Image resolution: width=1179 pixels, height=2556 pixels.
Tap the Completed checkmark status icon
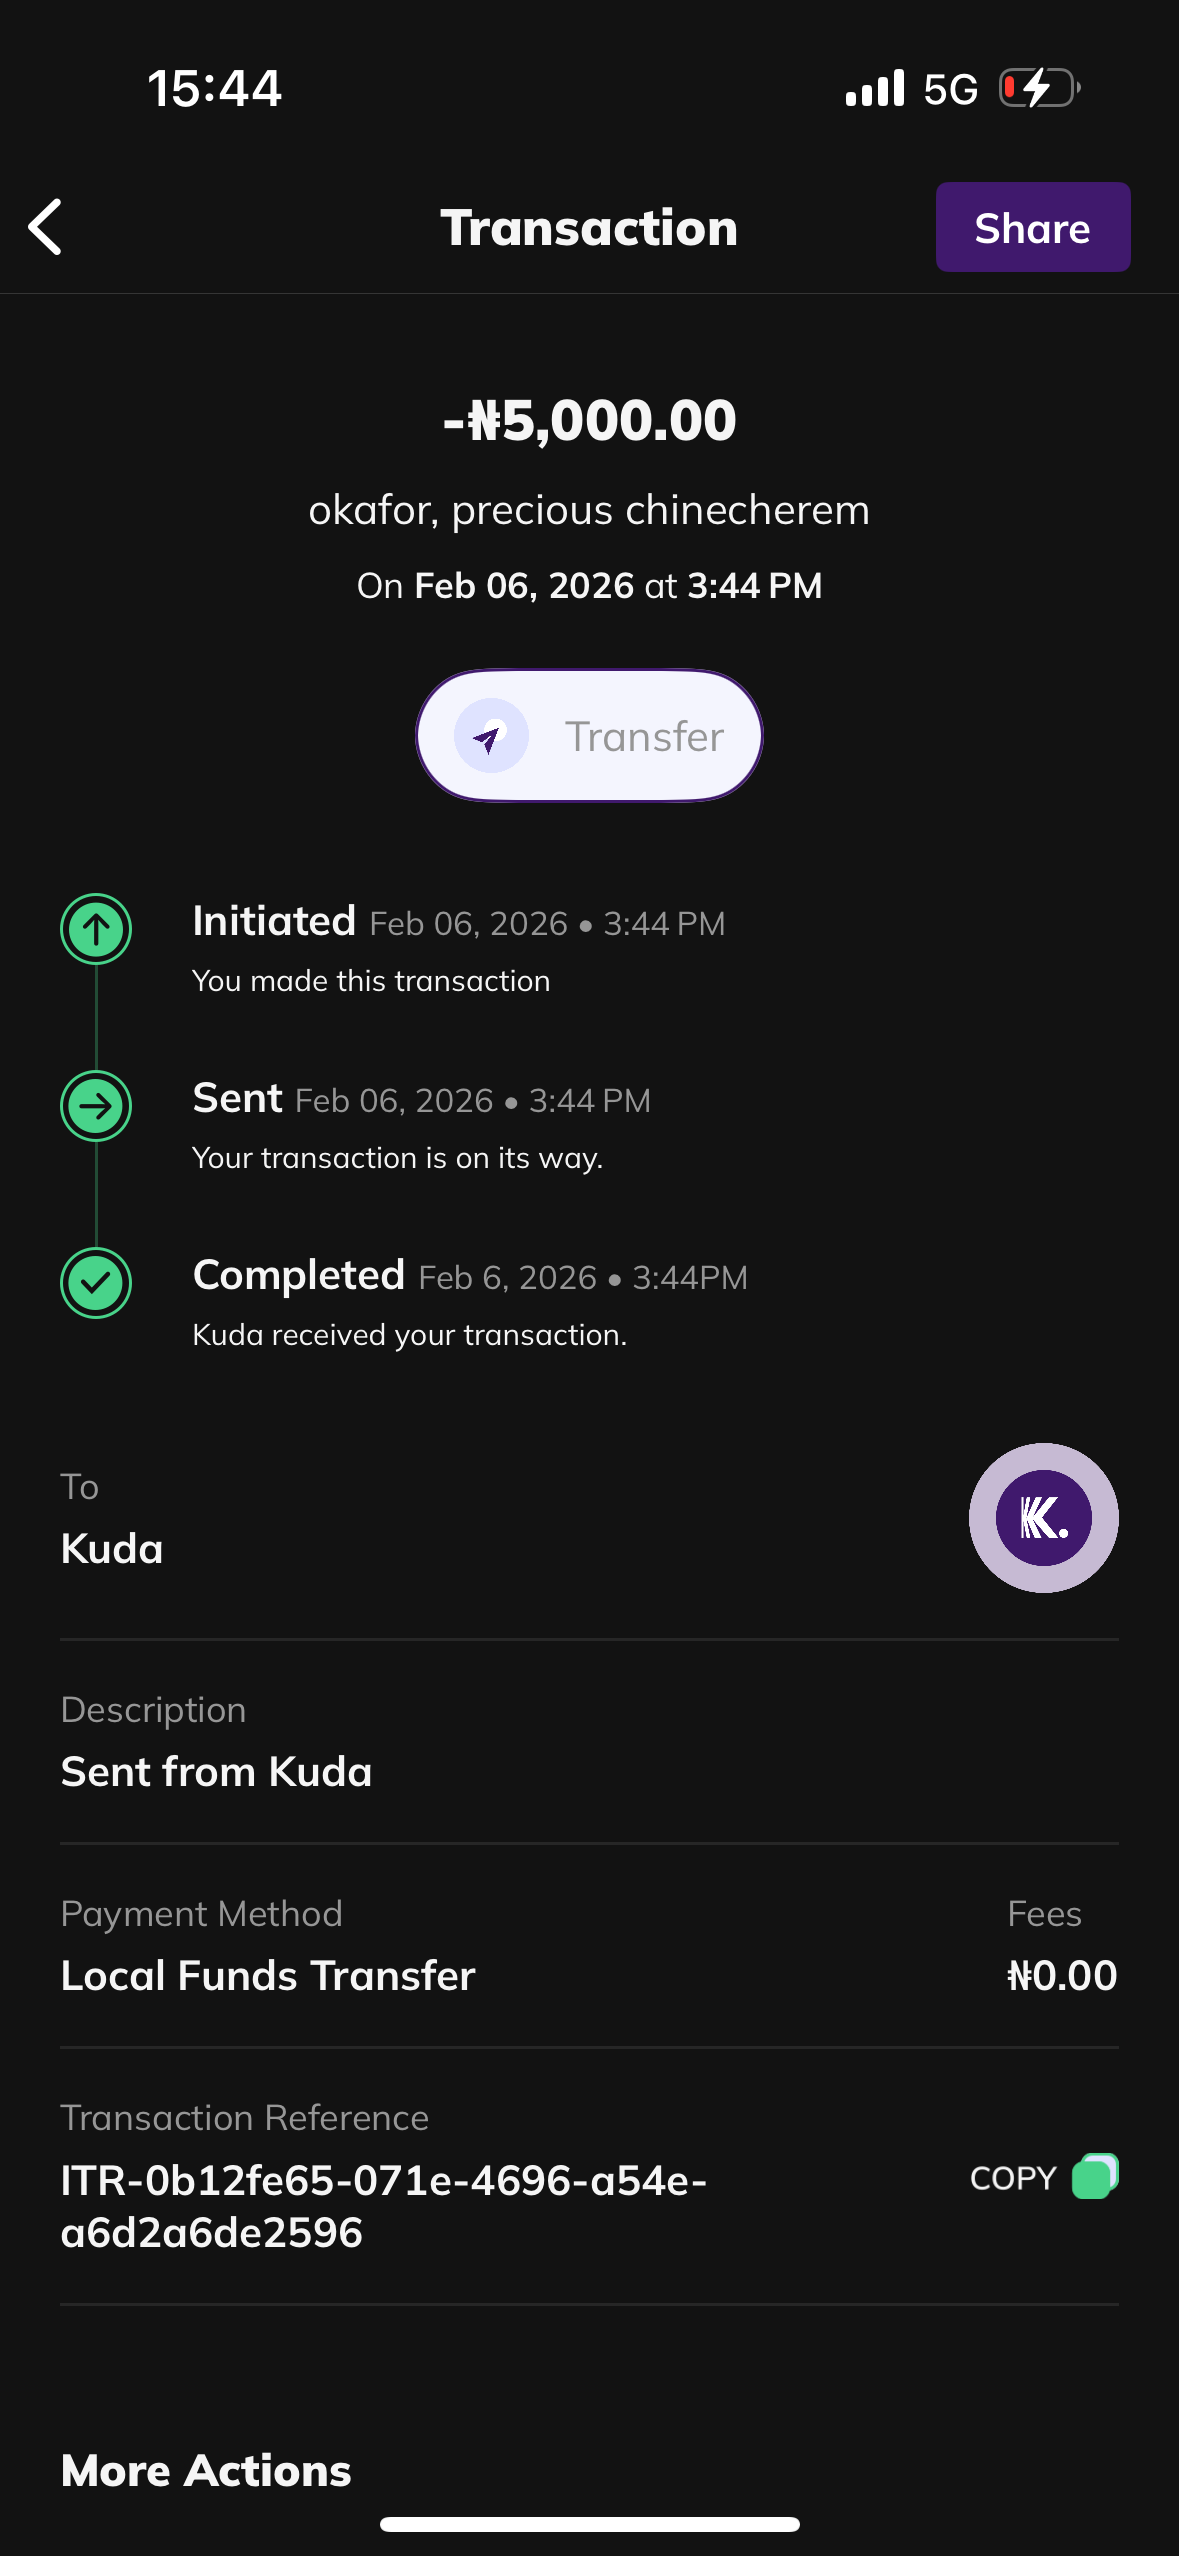pos(96,1283)
